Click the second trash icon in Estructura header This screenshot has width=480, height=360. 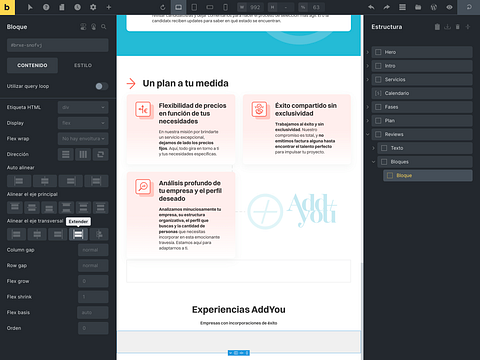click(x=458, y=27)
